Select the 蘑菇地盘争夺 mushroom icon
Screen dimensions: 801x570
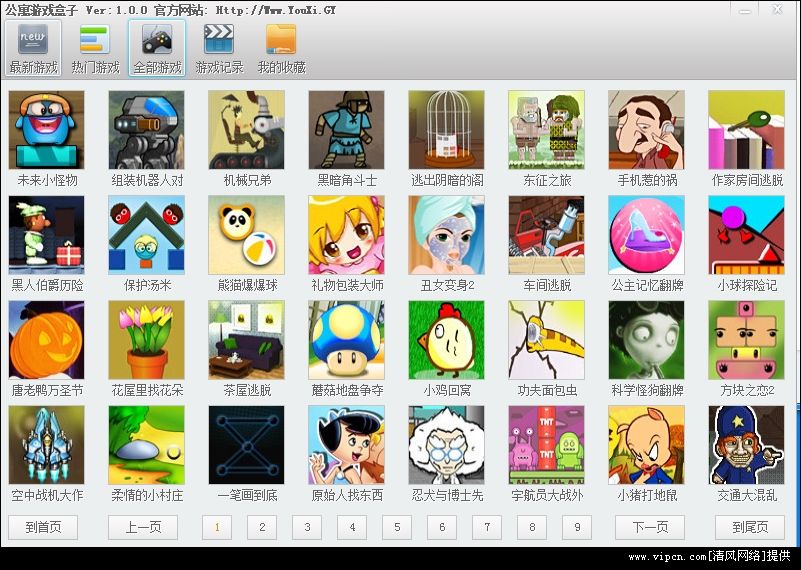(x=347, y=338)
